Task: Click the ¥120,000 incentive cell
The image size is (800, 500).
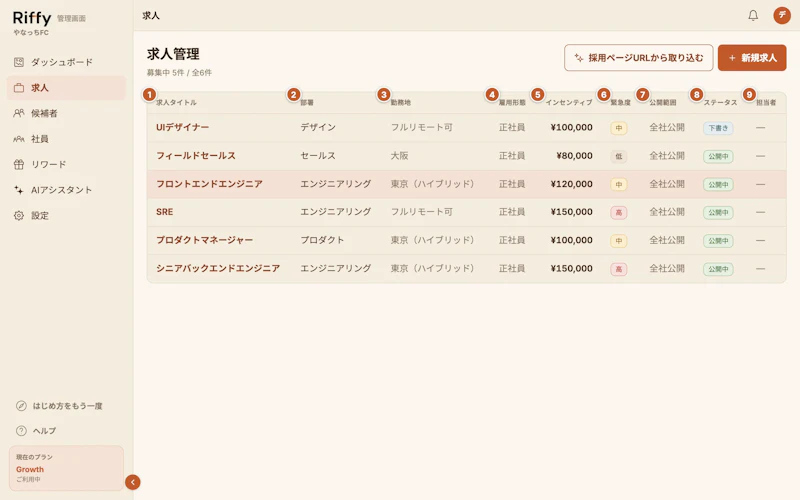Action: 571,184
